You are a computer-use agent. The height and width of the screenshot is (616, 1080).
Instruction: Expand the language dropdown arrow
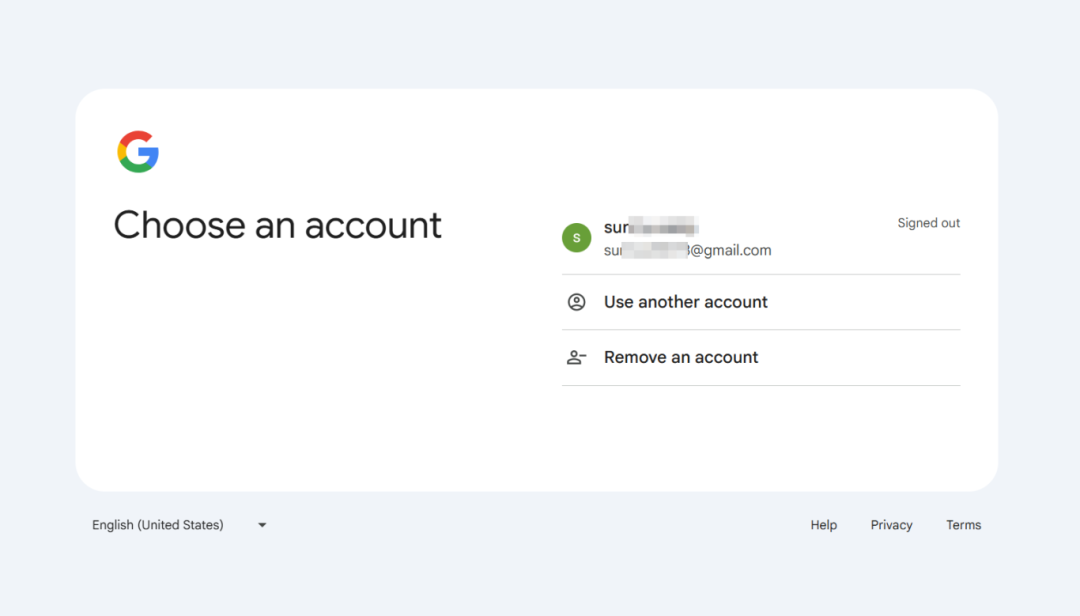pyautogui.click(x=262, y=525)
